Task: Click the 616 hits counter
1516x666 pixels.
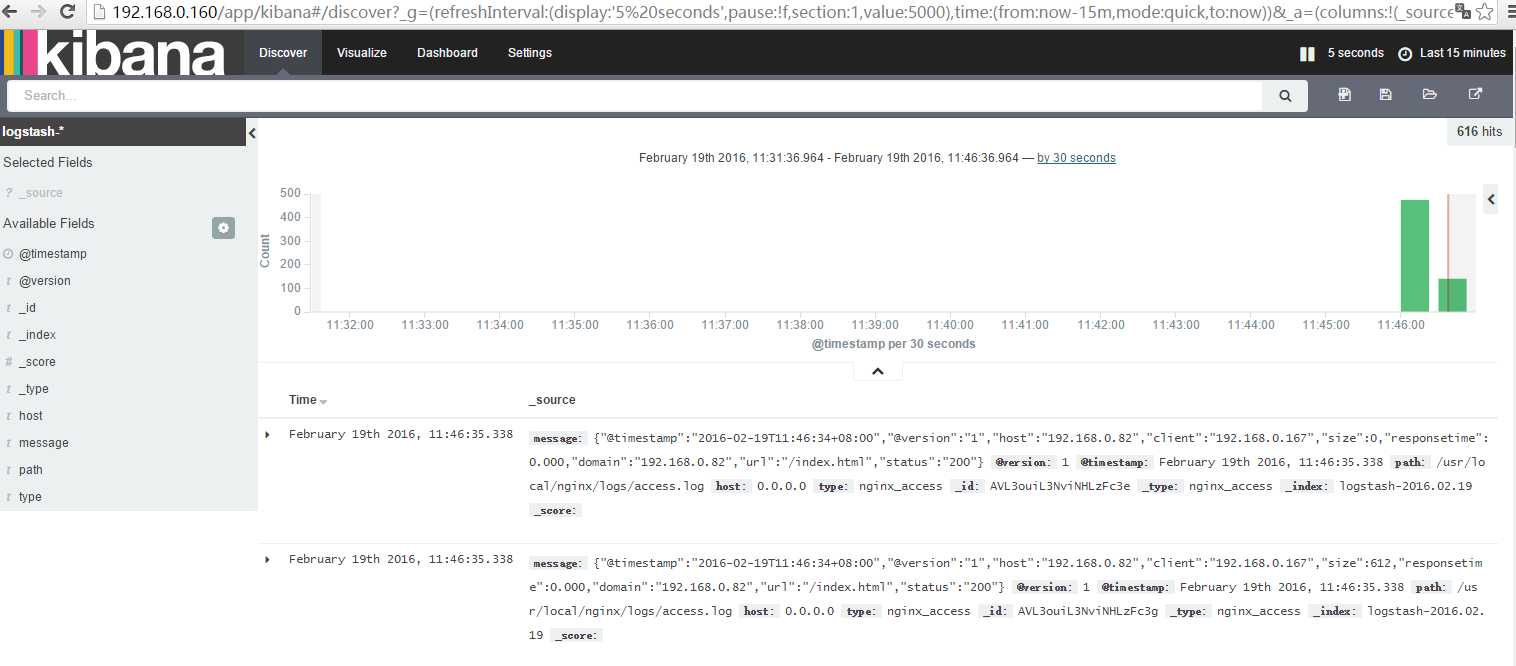Action: point(1479,132)
